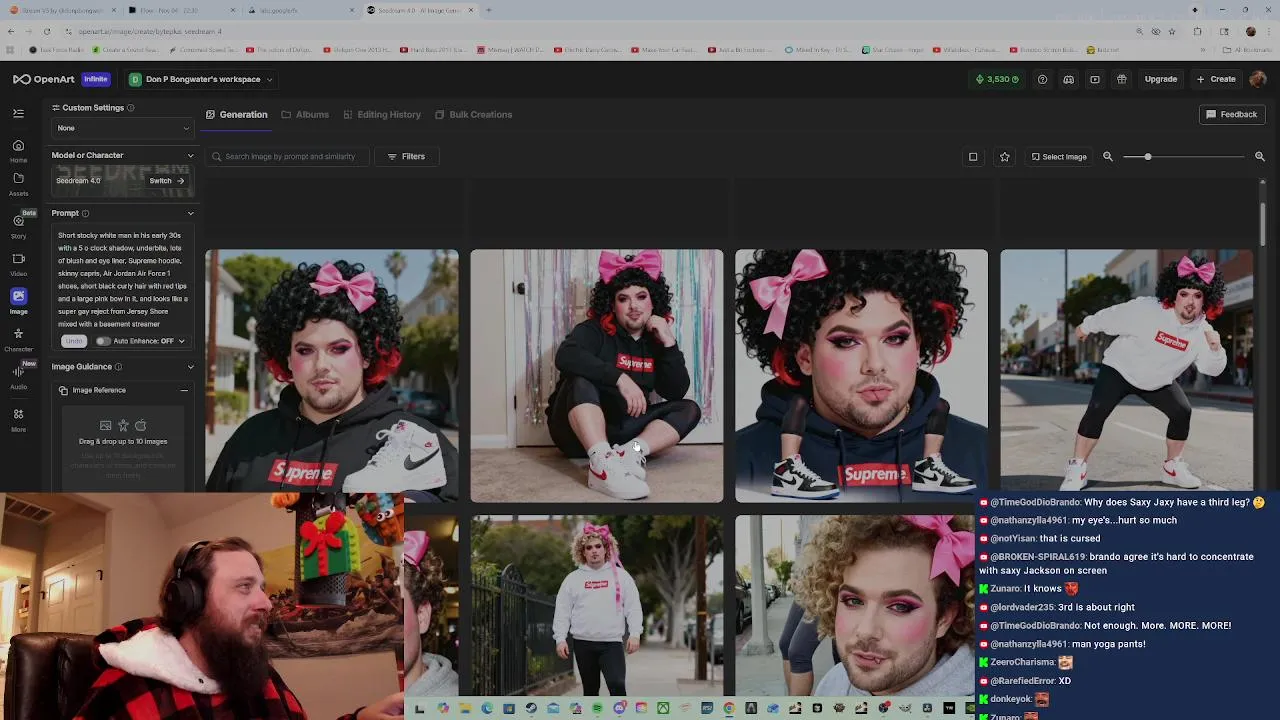The width and height of the screenshot is (1280, 720).
Task: Open the Custom Settings None dropdown
Action: pos(123,128)
